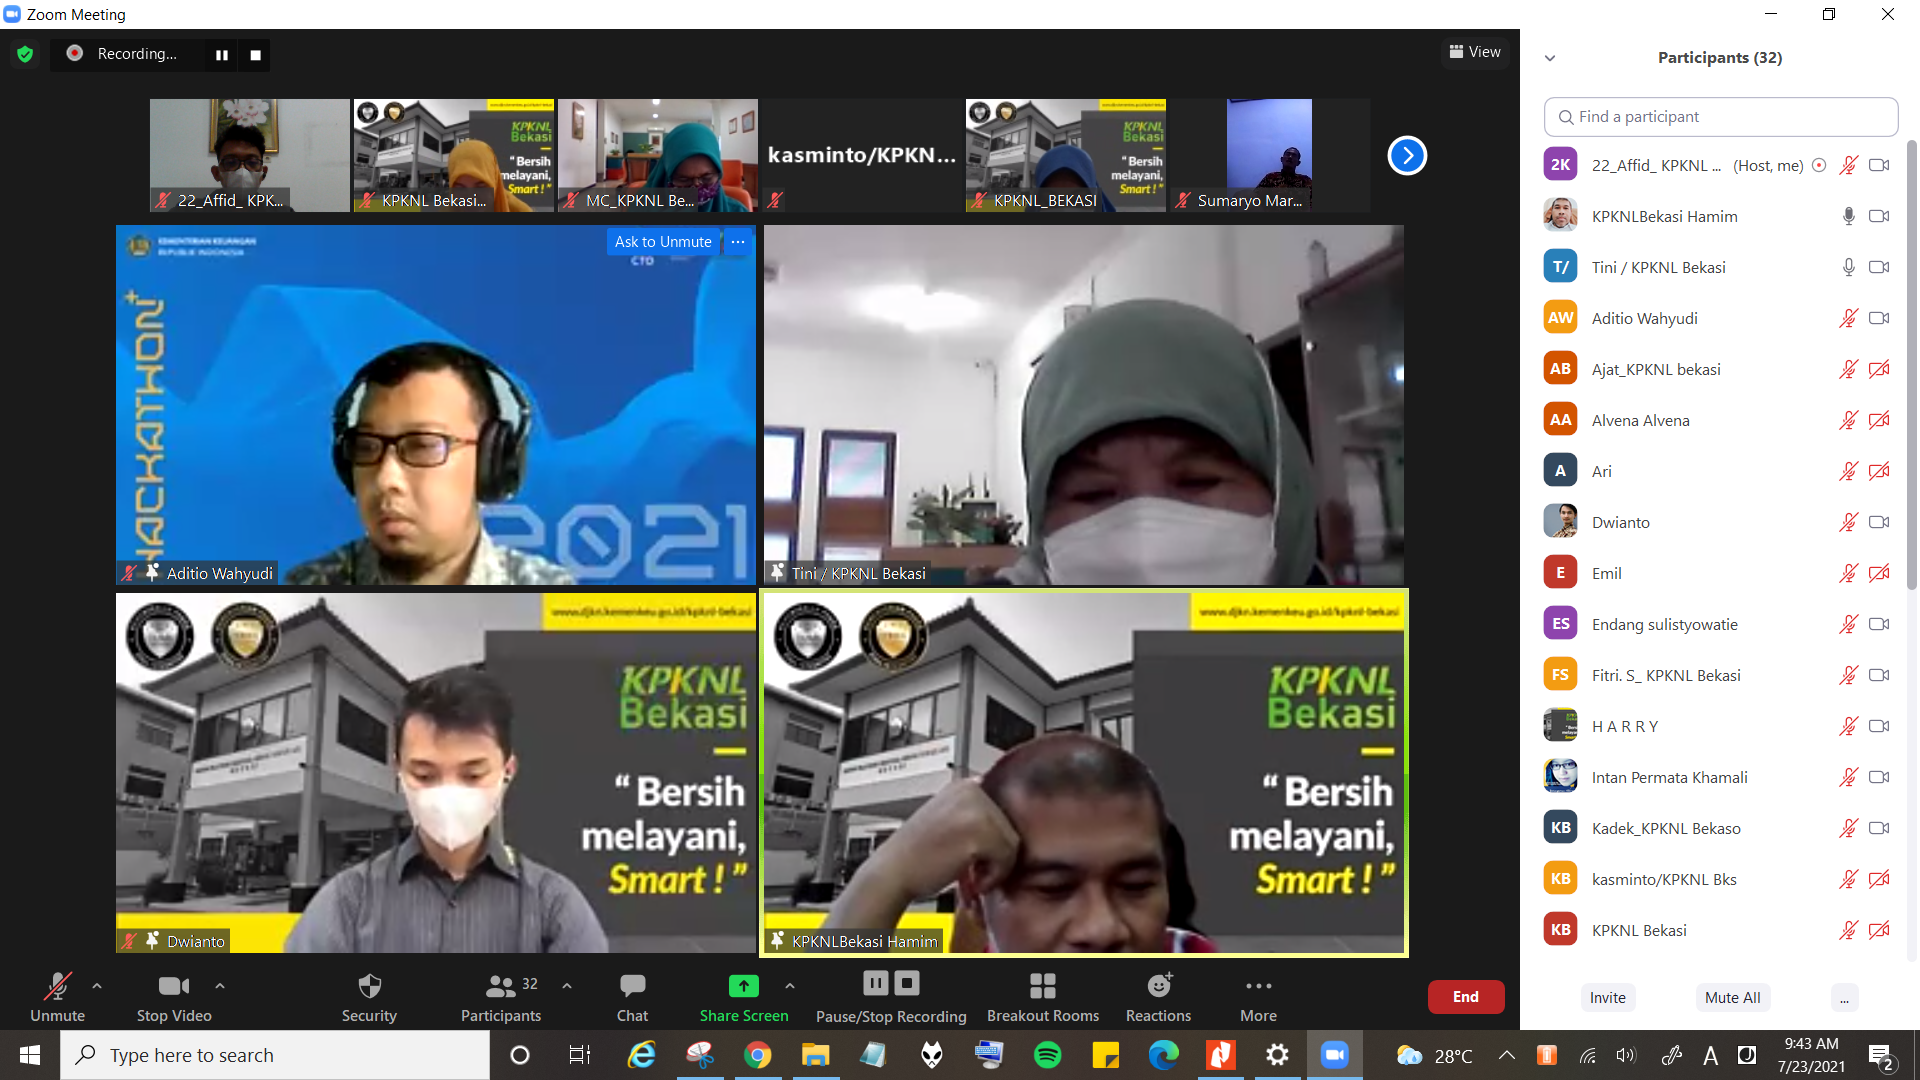Click the green Share Screen icon
Viewport: 1920px width, 1080px height.
click(743, 987)
